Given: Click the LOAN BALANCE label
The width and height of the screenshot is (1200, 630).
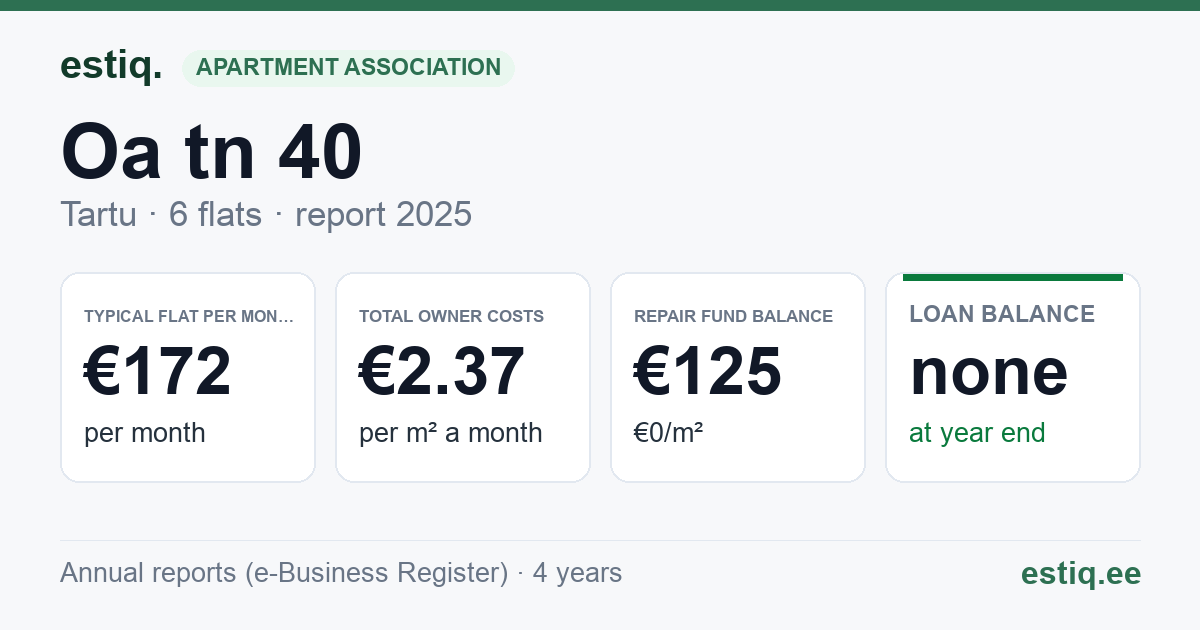Looking at the screenshot, I should 1002,314.
